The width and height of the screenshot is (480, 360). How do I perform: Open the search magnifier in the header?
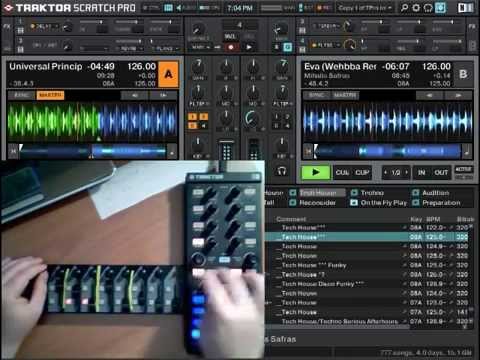(x=404, y=8)
